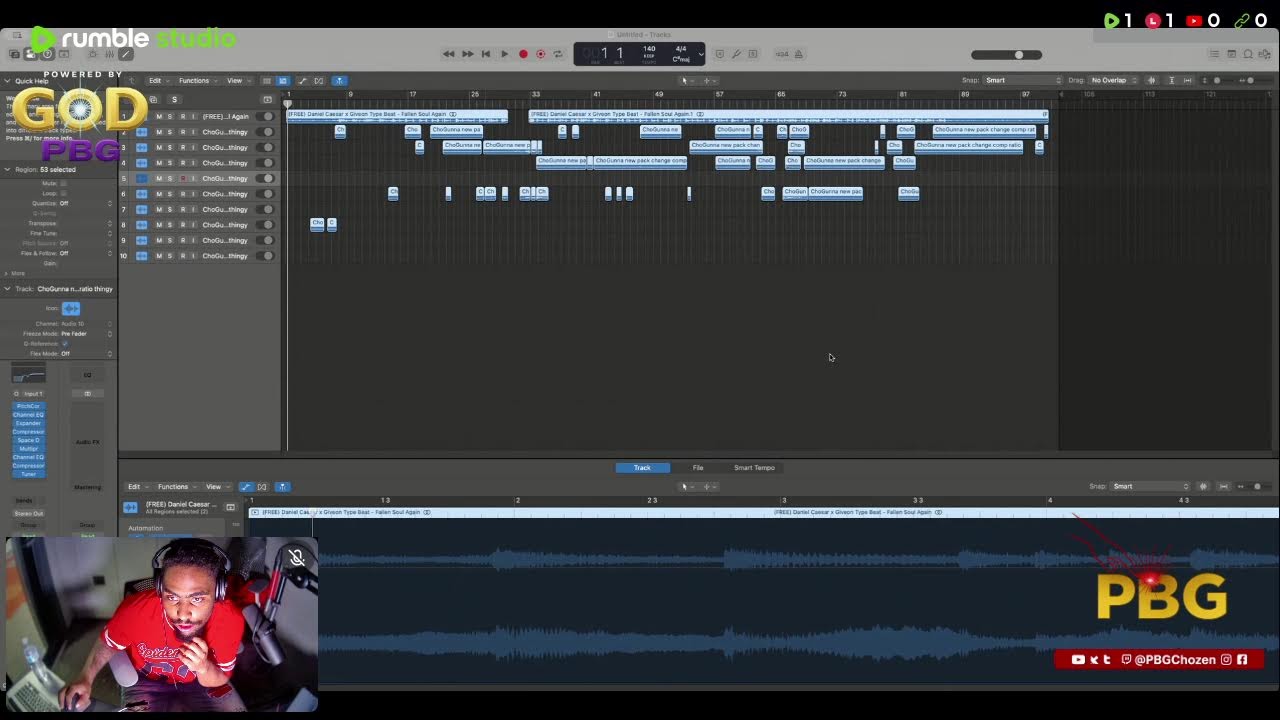The width and height of the screenshot is (1280, 720).
Task: Check the region Mute checkbox
Action: 63,184
